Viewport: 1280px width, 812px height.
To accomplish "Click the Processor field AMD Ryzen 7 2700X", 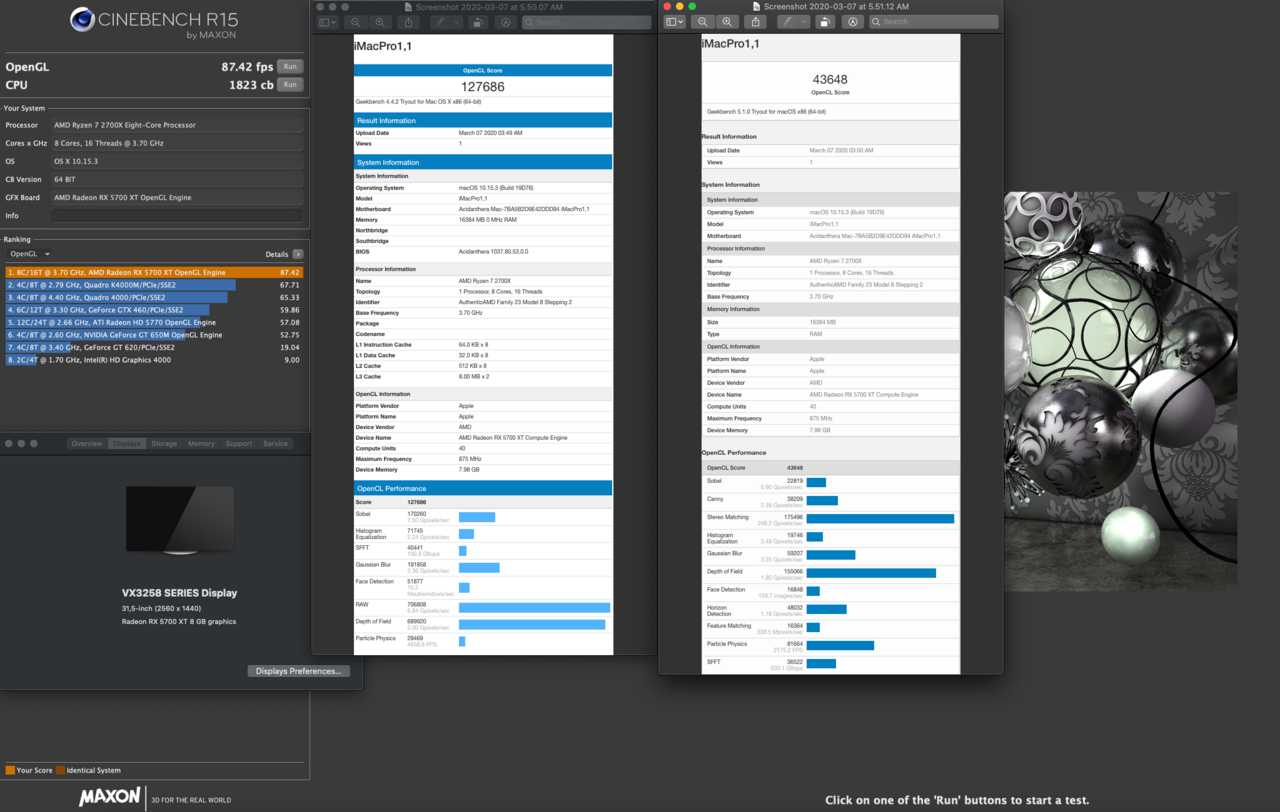I will tap(177, 125).
